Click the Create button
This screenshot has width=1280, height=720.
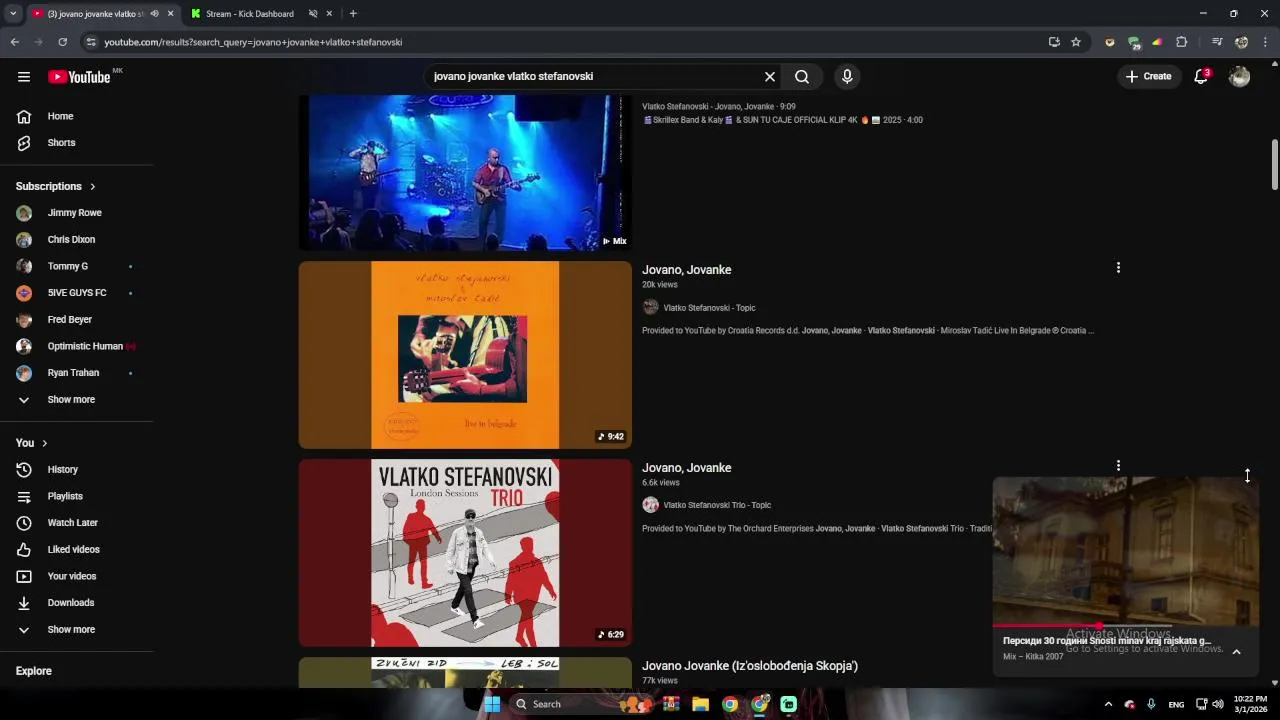click(1148, 77)
